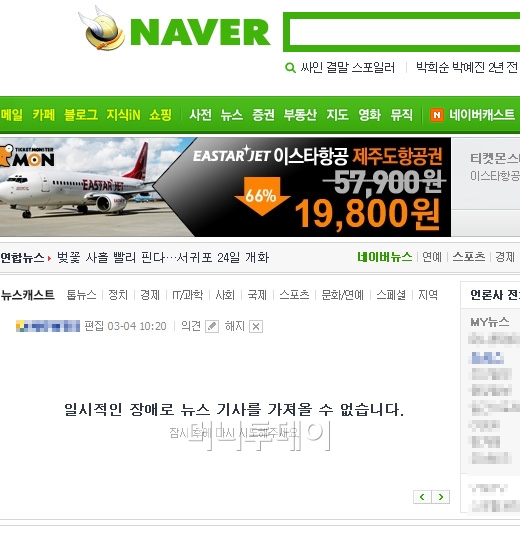Go to next newscast page arrow
This screenshot has height=536, width=520.
tap(441, 497)
